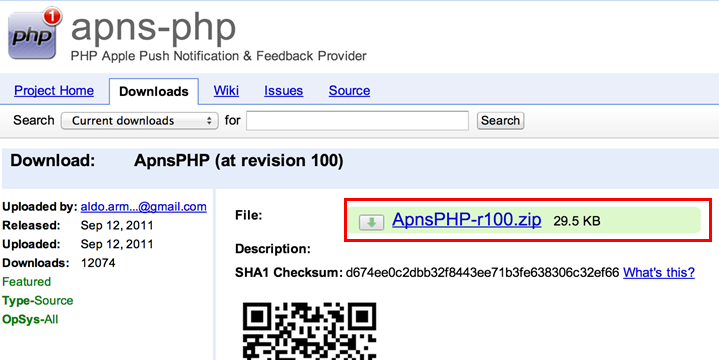
Task: Click the Search button
Action: coord(500,121)
